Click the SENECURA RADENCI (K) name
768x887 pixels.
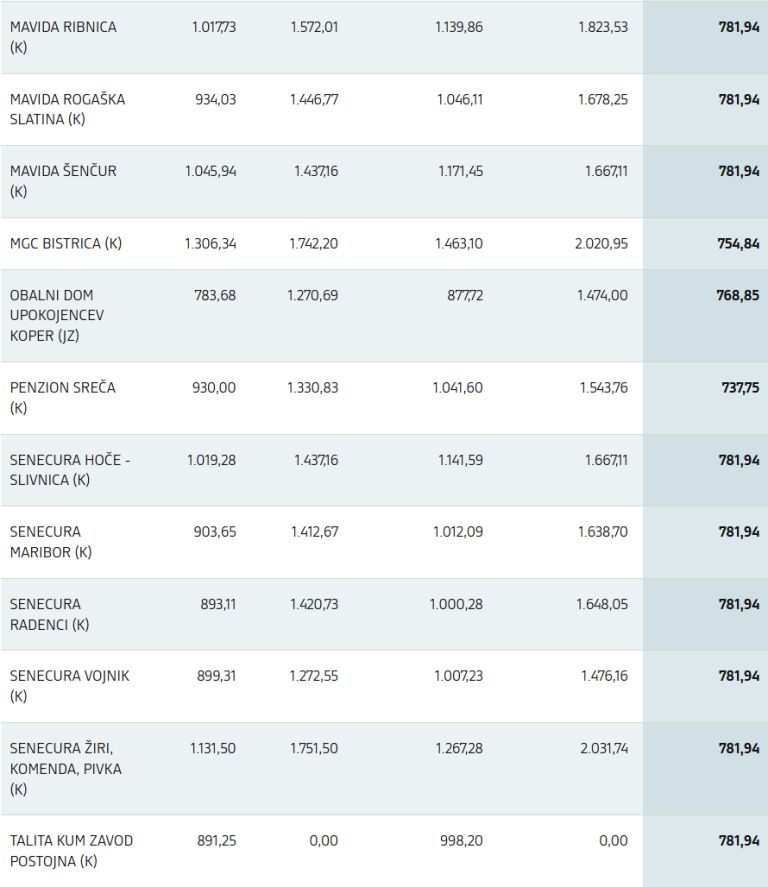pyautogui.click(x=50, y=614)
